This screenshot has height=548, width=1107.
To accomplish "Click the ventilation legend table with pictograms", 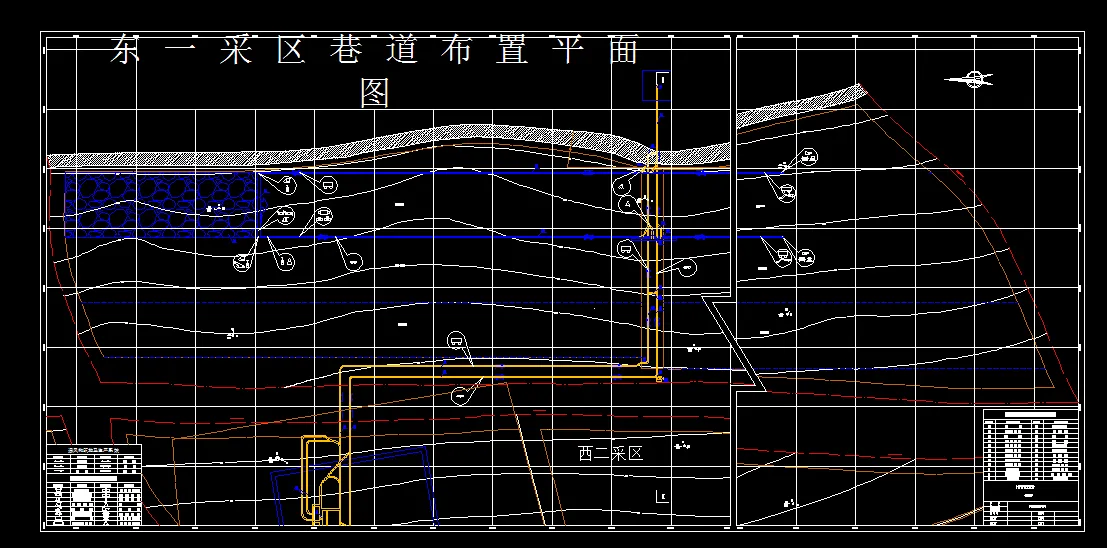I will click(x=94, y=485).
